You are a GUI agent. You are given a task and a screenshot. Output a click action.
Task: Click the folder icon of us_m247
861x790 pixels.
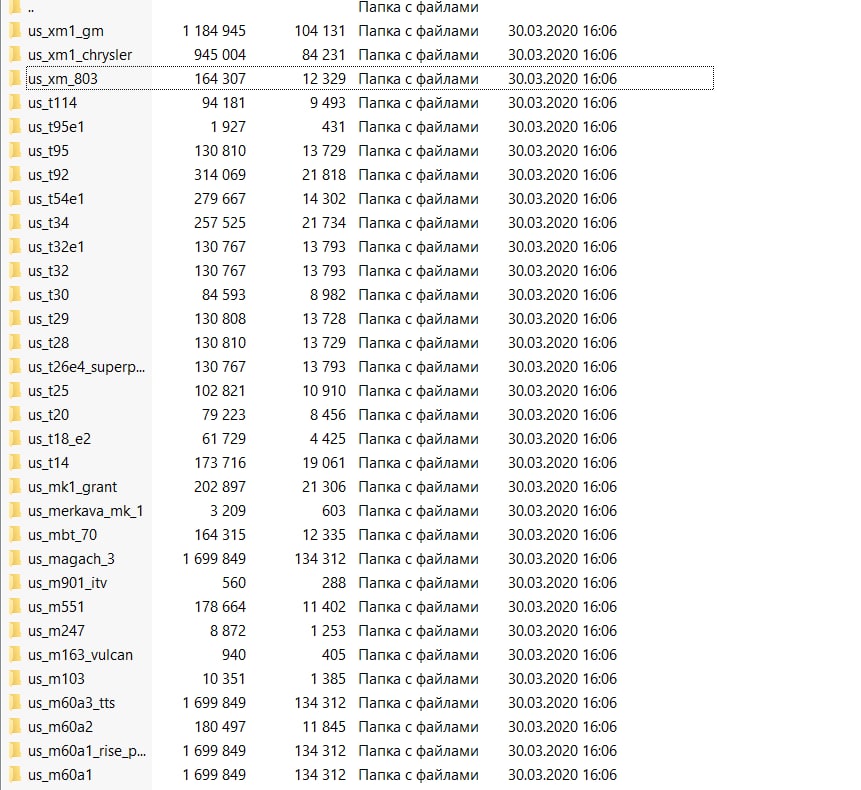(x=15, y=630)
